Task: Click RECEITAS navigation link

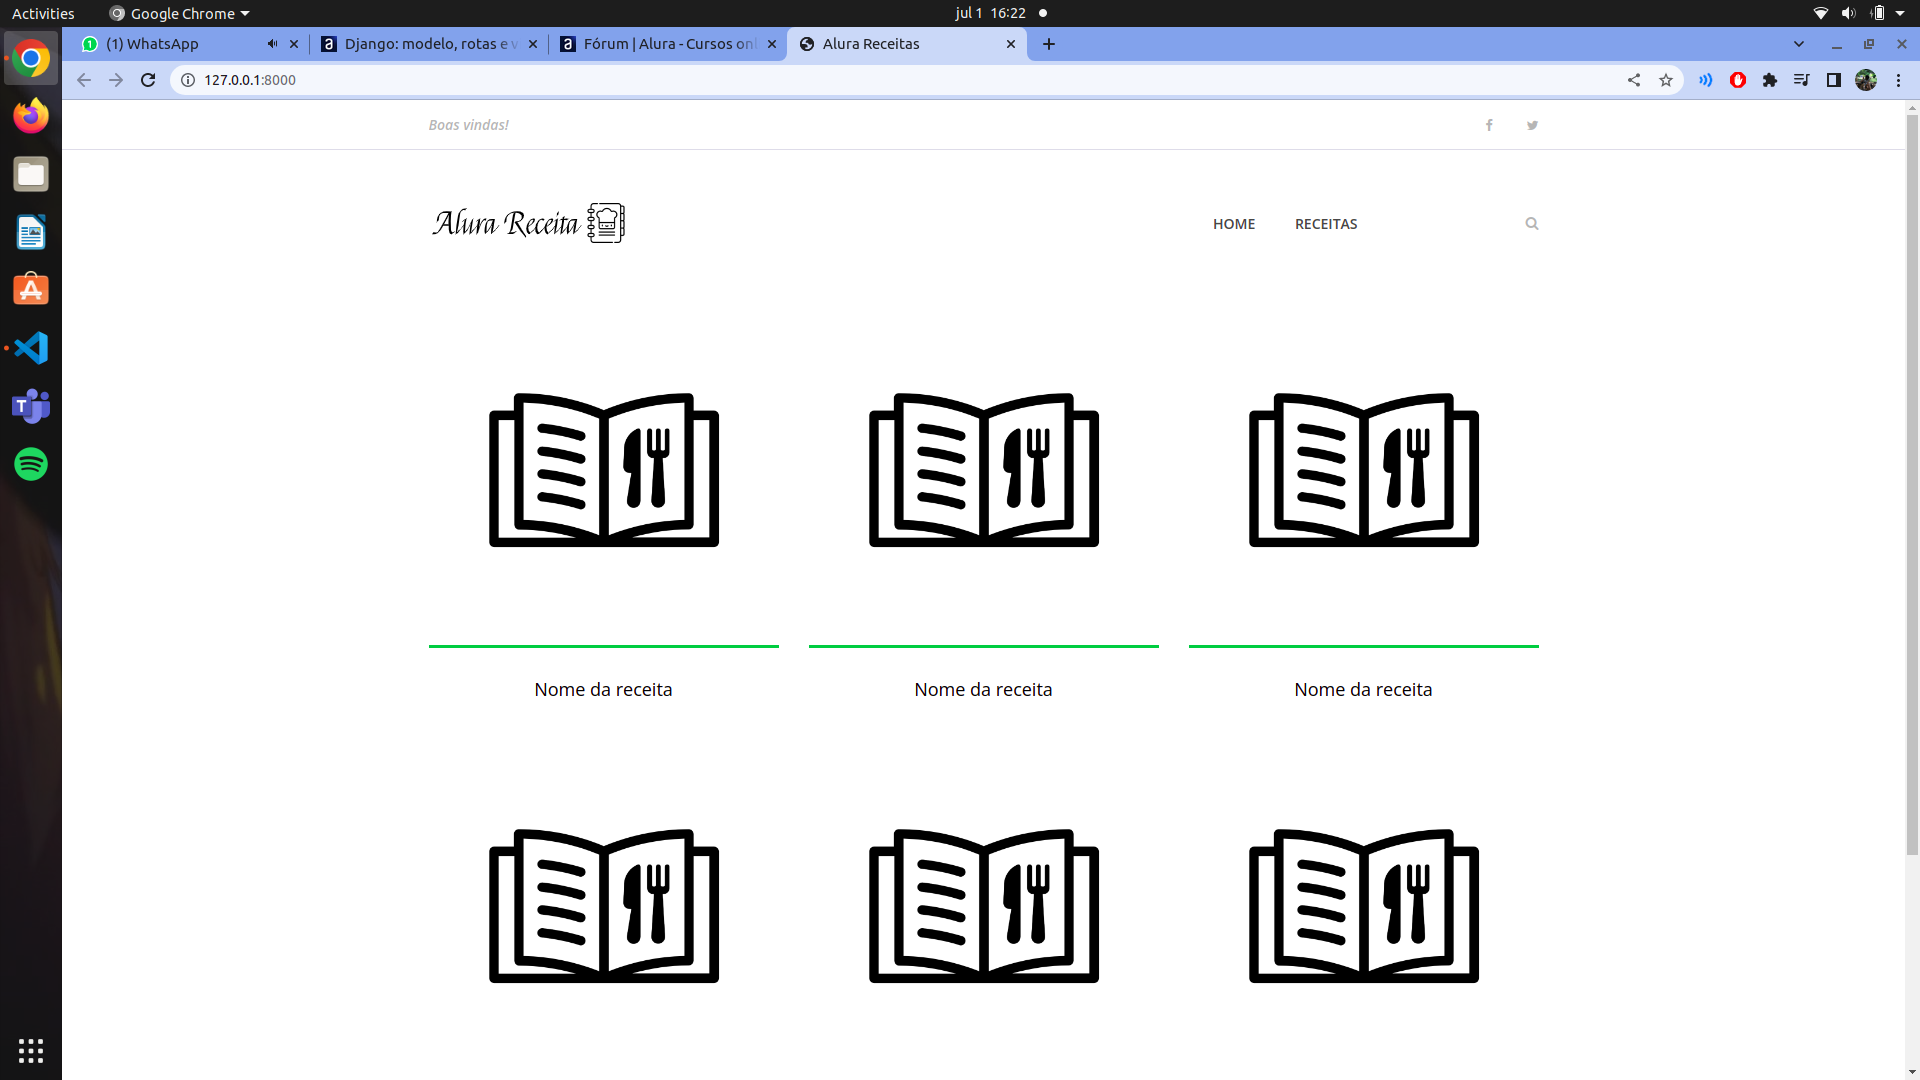Action: pos(1326,224)
